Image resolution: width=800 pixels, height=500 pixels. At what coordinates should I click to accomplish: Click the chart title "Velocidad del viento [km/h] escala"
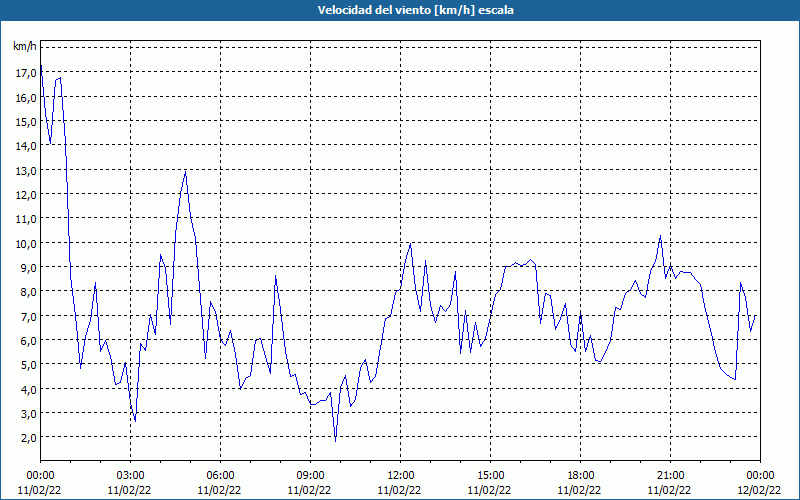pyautogui.click(x=415, y=10)
